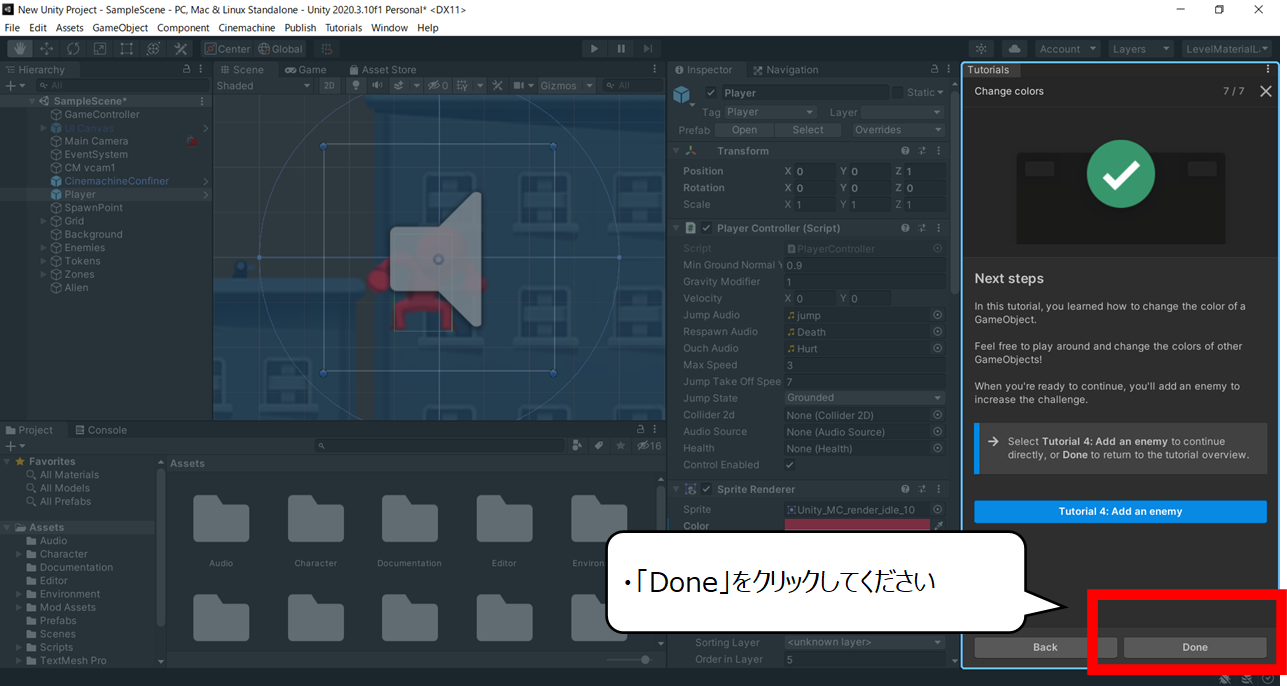Select the Hand tool in the toolbar

(19, 48)
